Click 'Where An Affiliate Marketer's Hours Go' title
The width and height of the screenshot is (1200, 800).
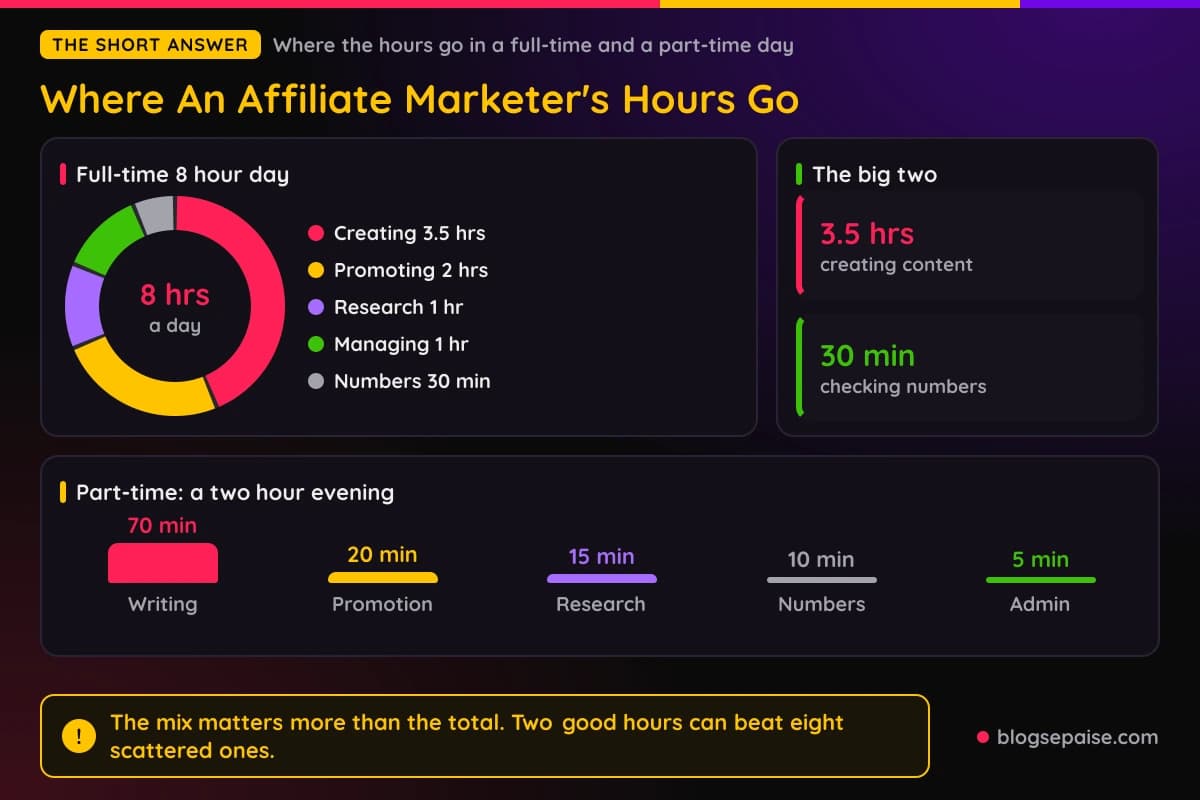[x=420, y=100]
